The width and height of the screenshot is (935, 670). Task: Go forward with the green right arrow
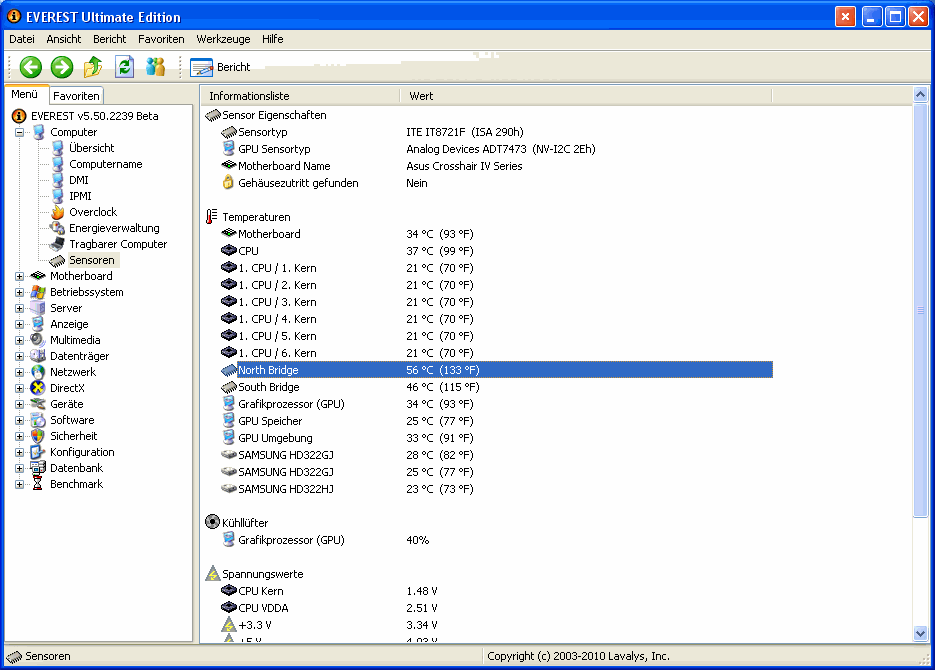(61, 67)
